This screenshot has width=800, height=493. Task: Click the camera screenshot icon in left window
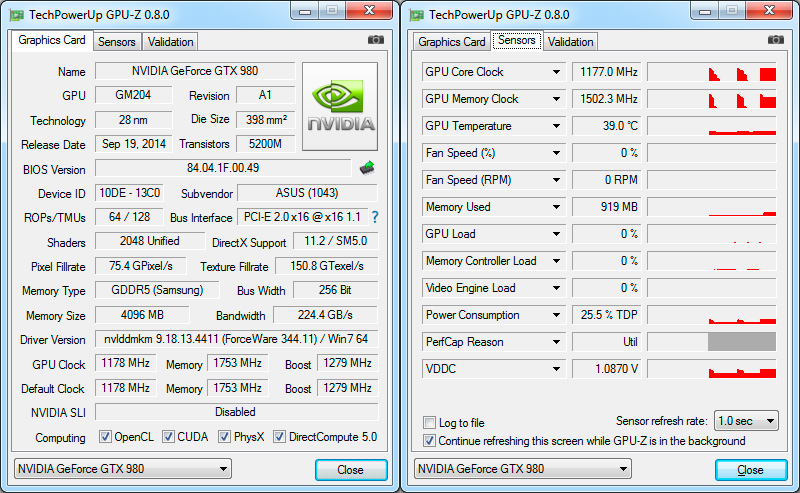(376, 40)
